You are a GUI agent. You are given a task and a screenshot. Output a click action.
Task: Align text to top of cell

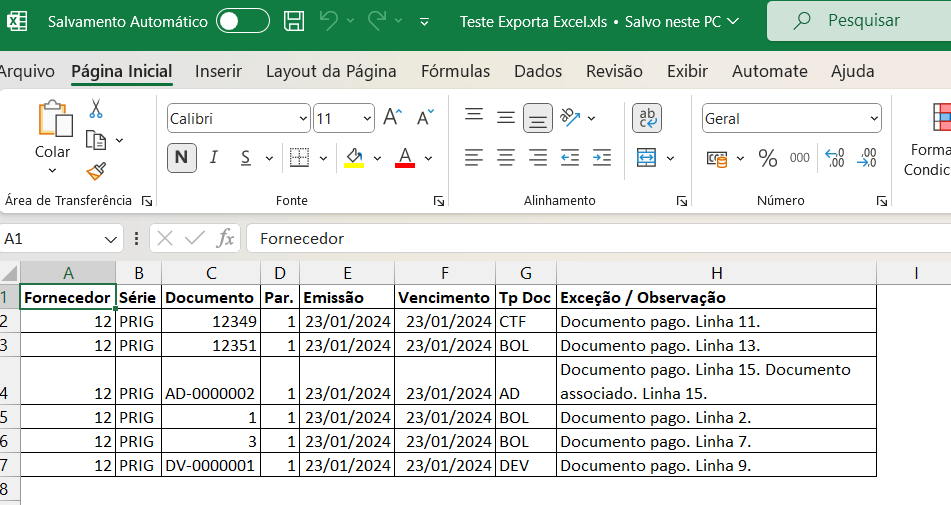pos(474,115)
